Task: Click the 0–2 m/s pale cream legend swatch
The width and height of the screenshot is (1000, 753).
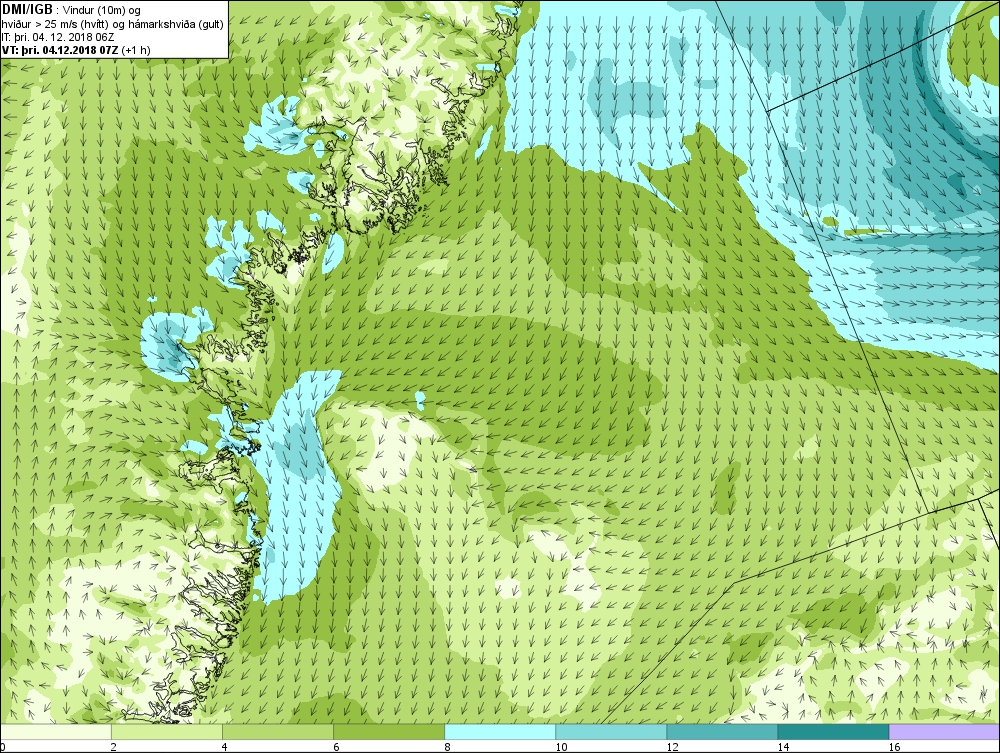Action: [56, 732]
